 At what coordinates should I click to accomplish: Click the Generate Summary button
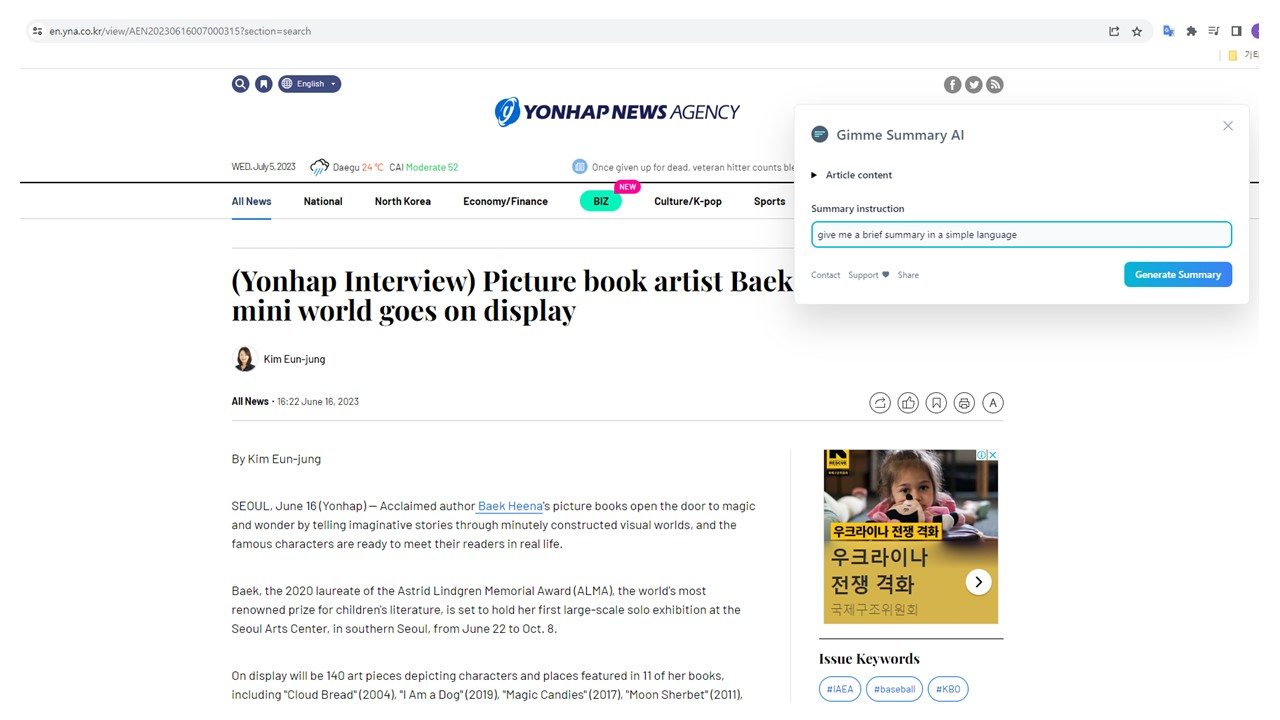[1178, 274]
